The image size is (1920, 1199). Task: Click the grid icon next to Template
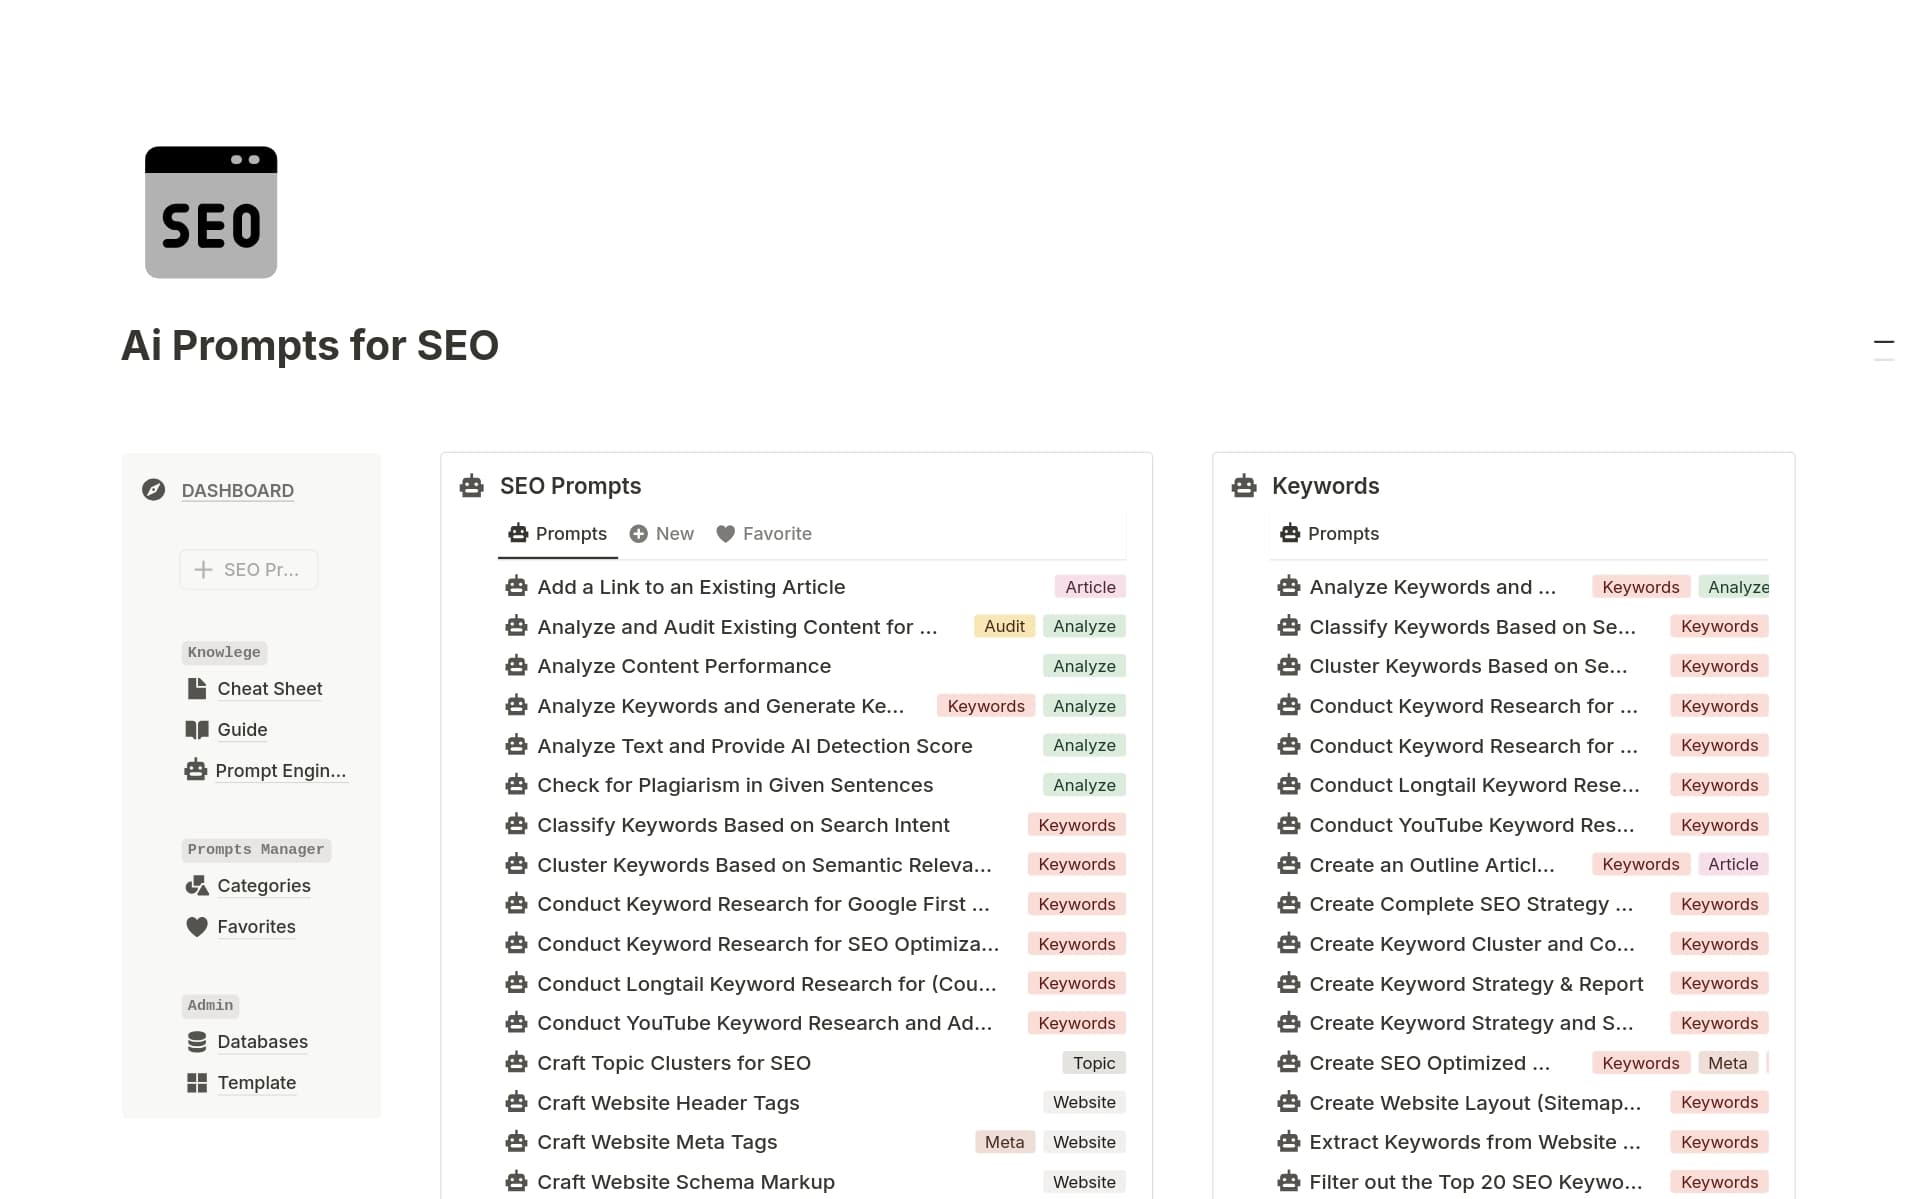(x=196, y=1082)
